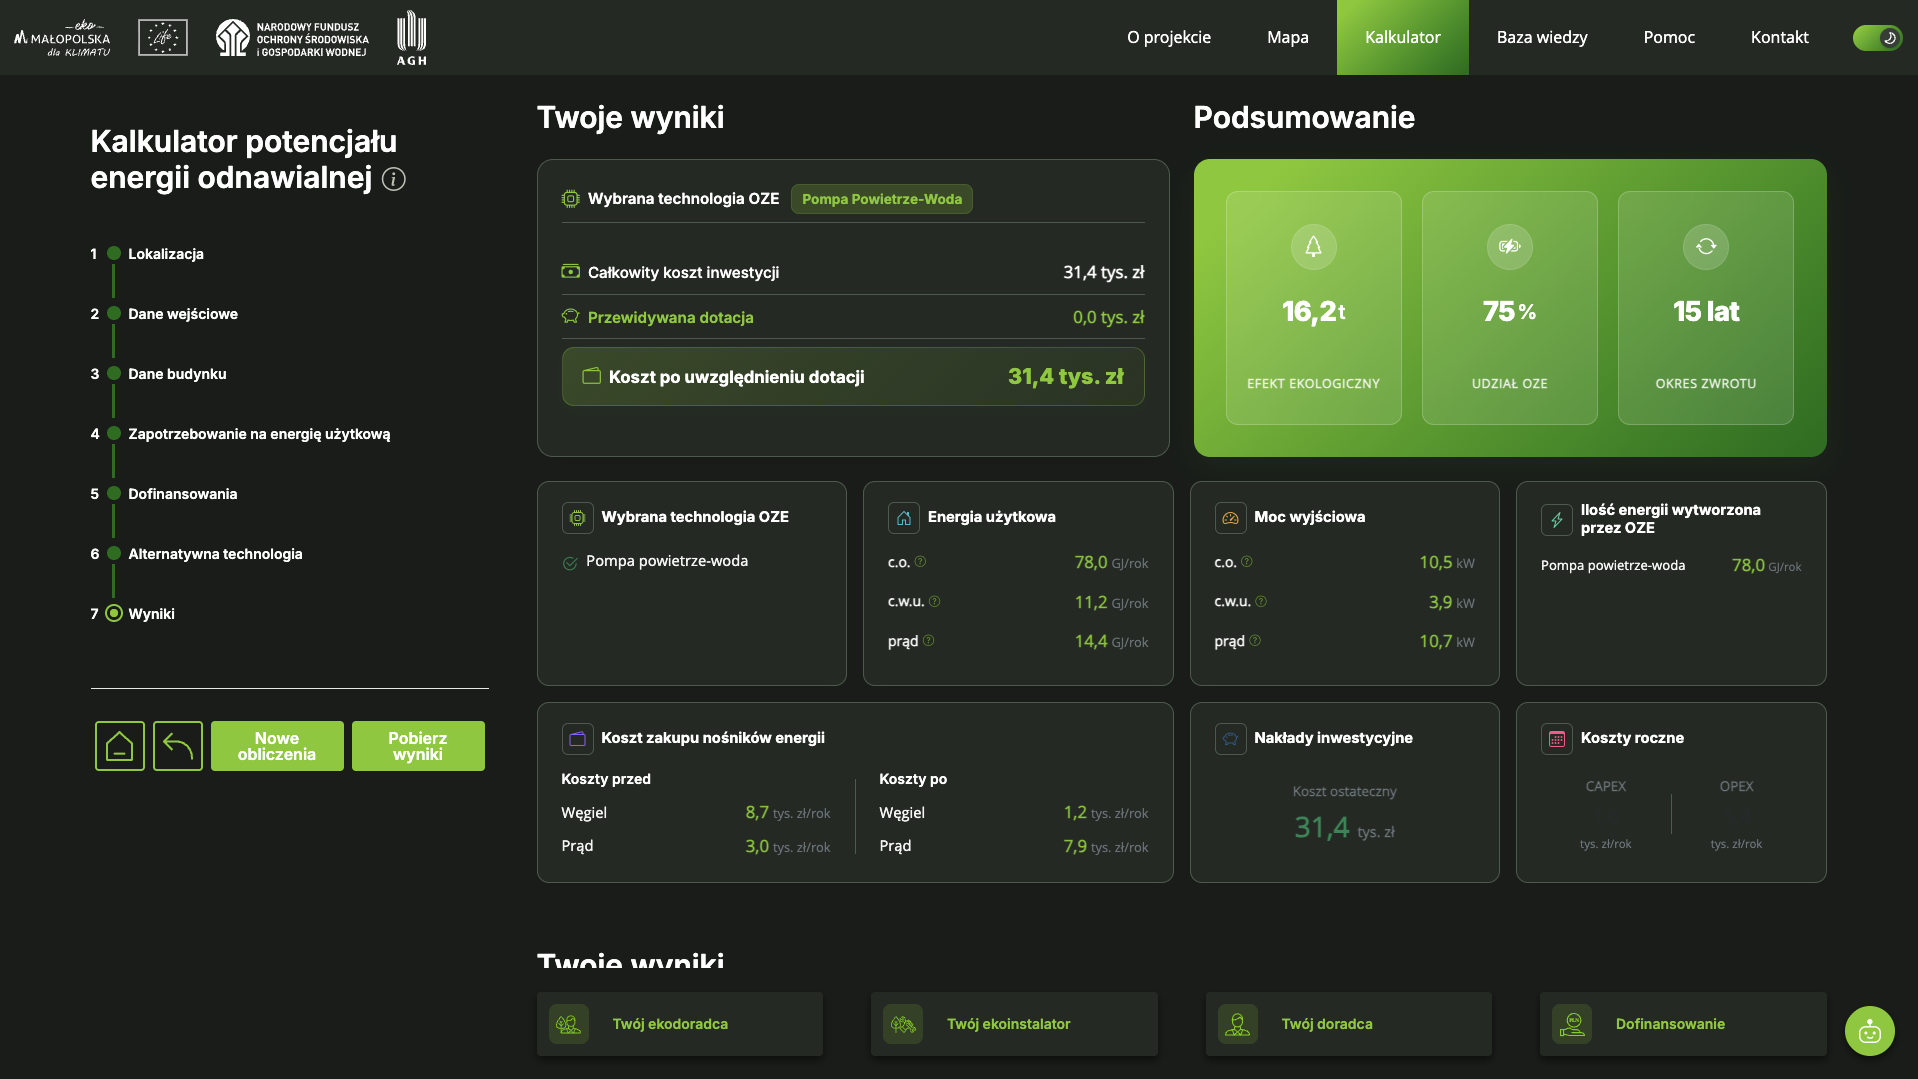The image size is (1918, 1079).
Task: Go to step 2 Dane wejściowe
Action: click(x=182, y=314)
